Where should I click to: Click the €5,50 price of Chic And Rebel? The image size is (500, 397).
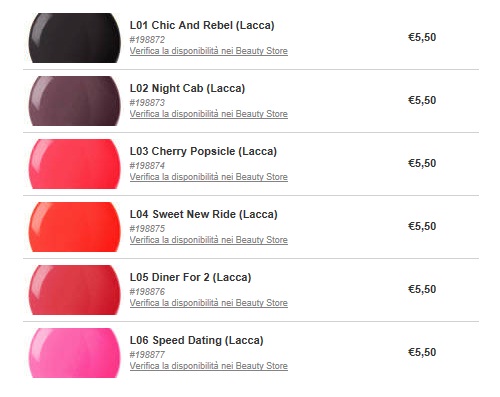click(x=422, y=37)
